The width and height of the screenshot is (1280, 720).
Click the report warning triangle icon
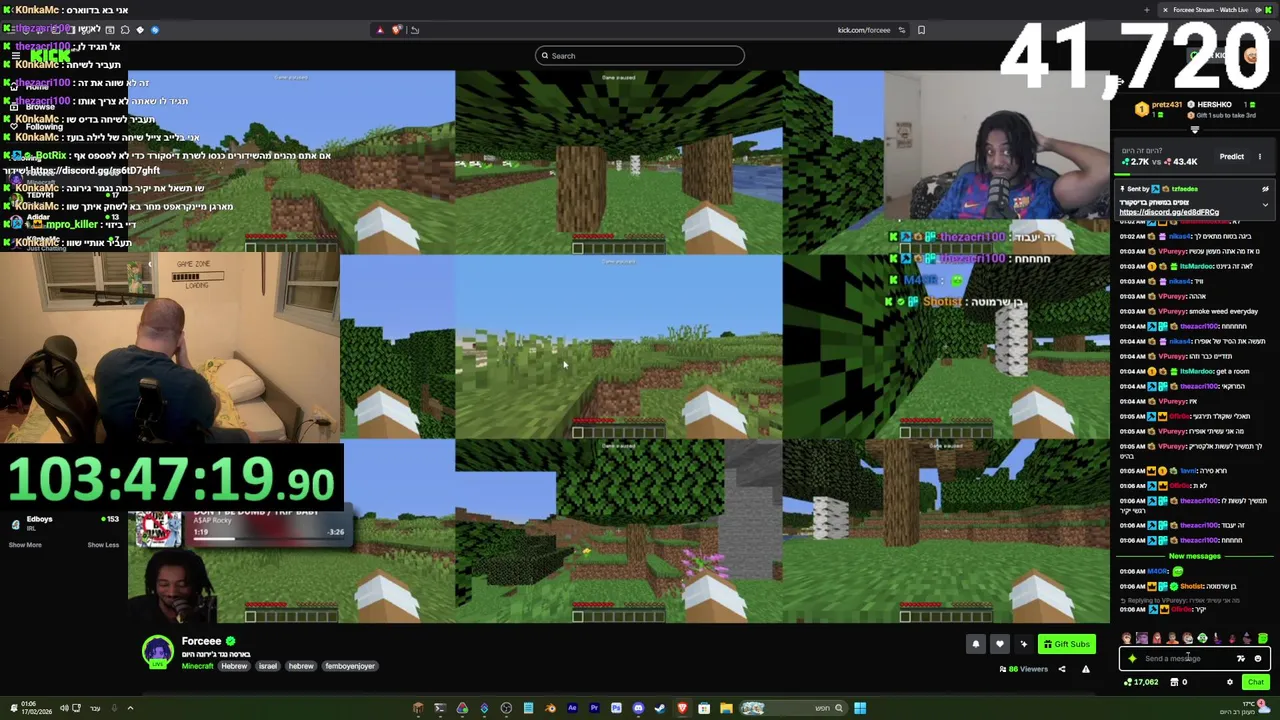[1085, 669]
